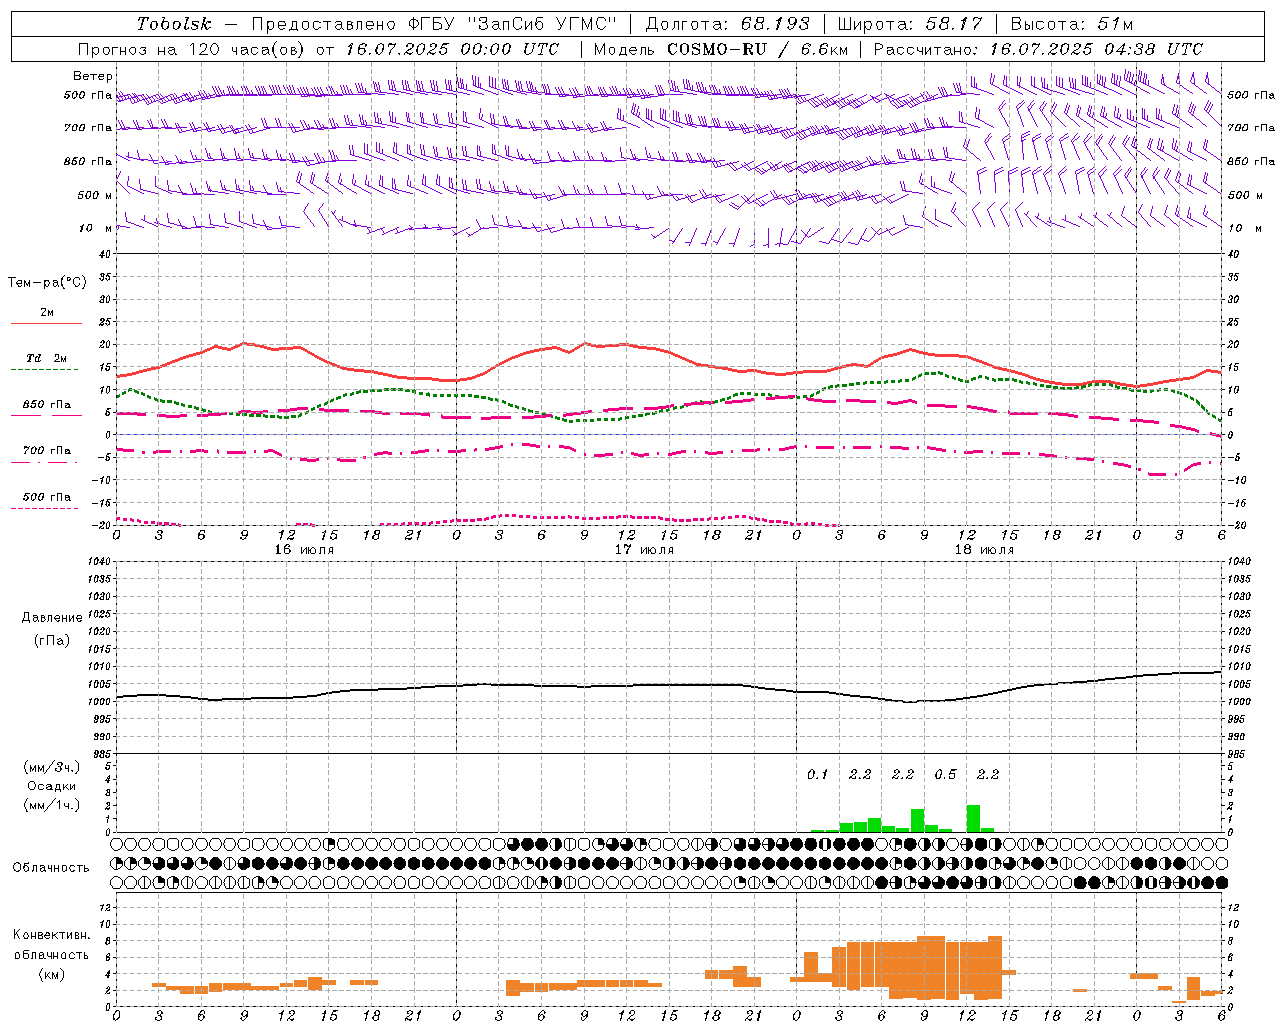
Task: Click the "(гПа)" unit label under Давление
Action: (51, 641)
